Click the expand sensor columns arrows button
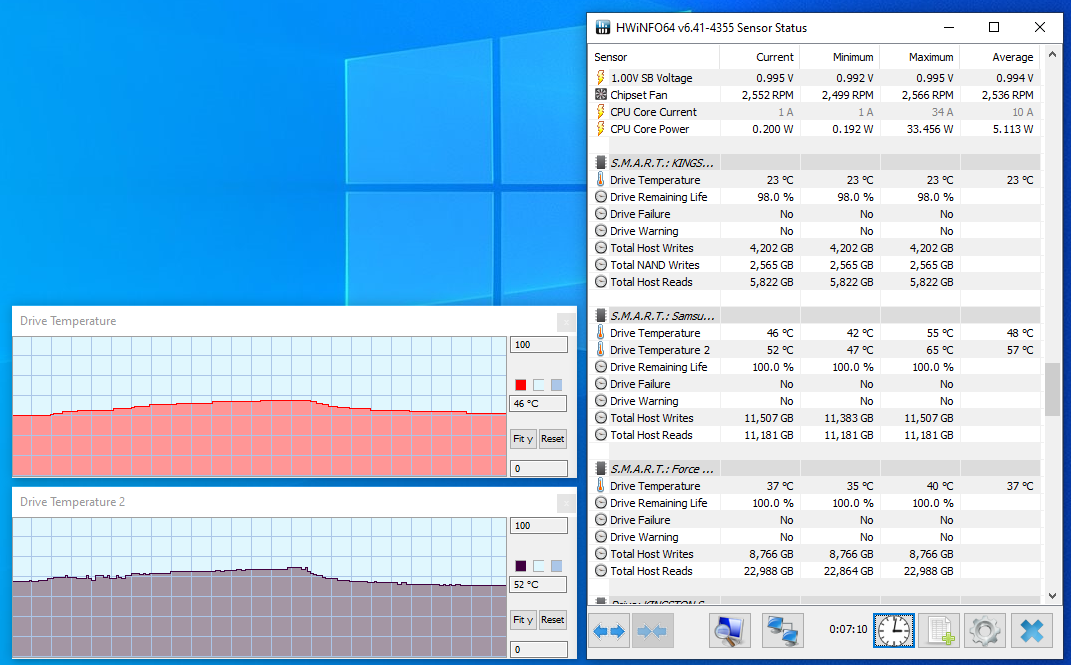This screenshot has width=1071, height=665. coord(609,631)
